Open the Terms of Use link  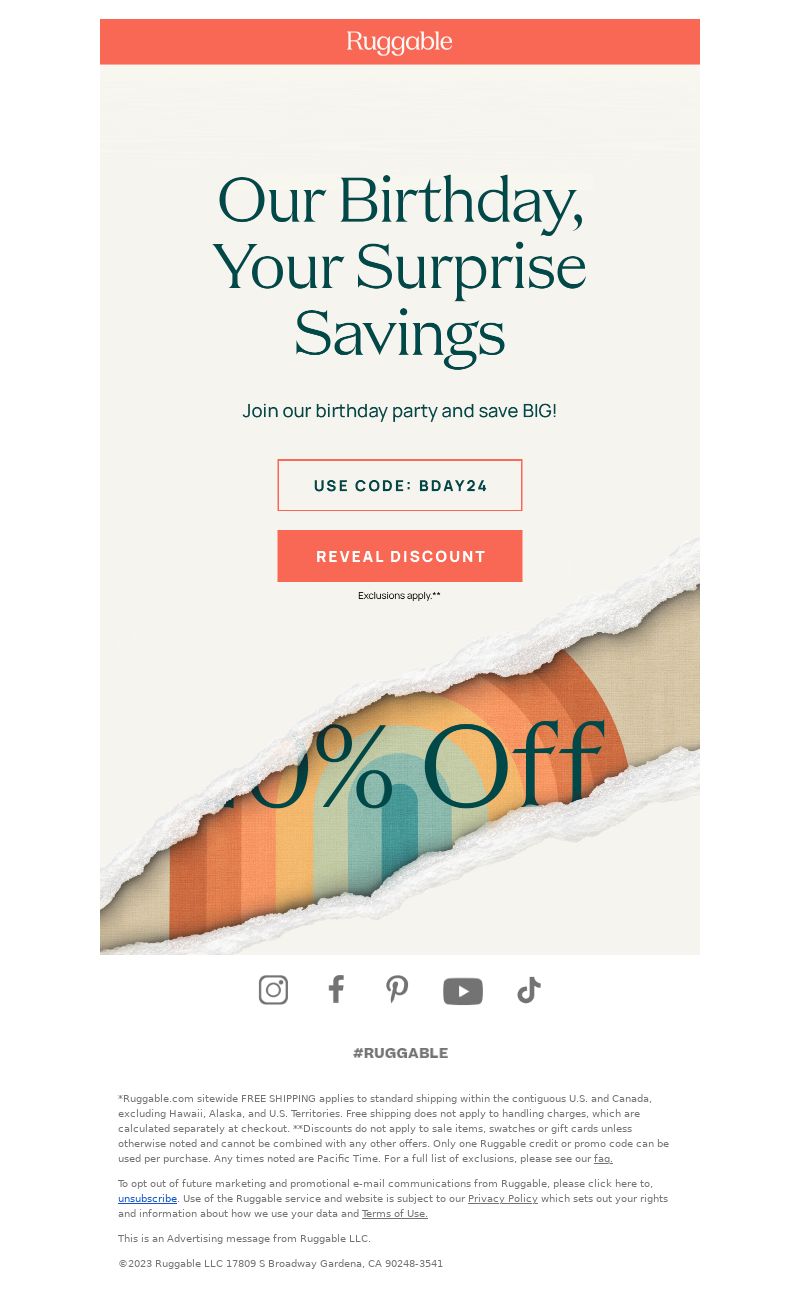click(x=395, y=1214)
